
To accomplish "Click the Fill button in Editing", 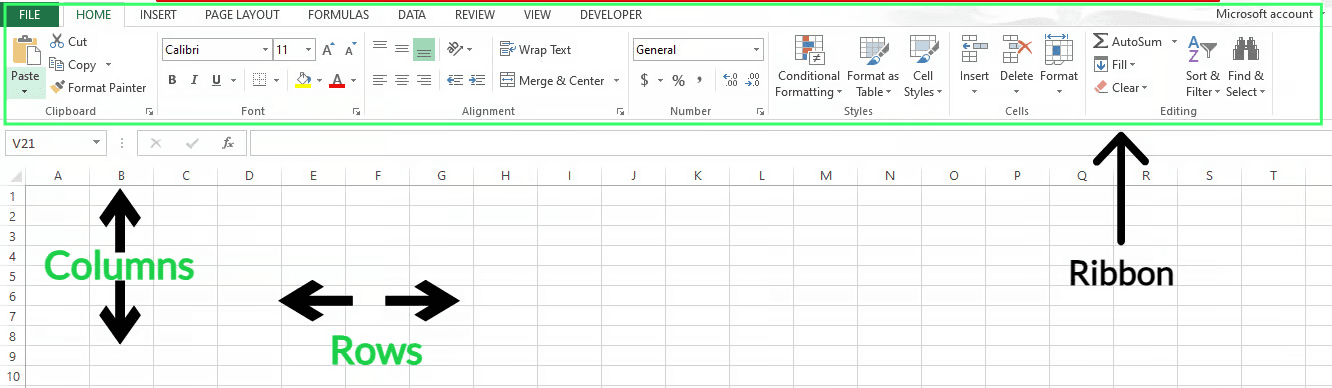I will click(1114, 65).
